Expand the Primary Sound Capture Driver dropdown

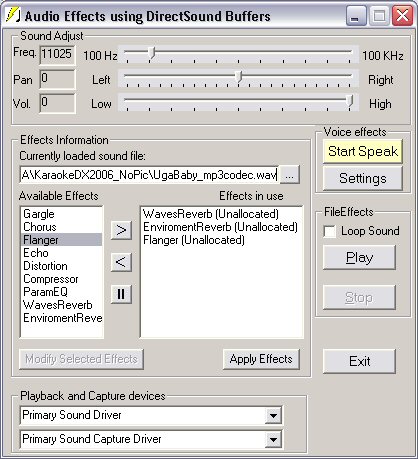(x=273, y=439)
